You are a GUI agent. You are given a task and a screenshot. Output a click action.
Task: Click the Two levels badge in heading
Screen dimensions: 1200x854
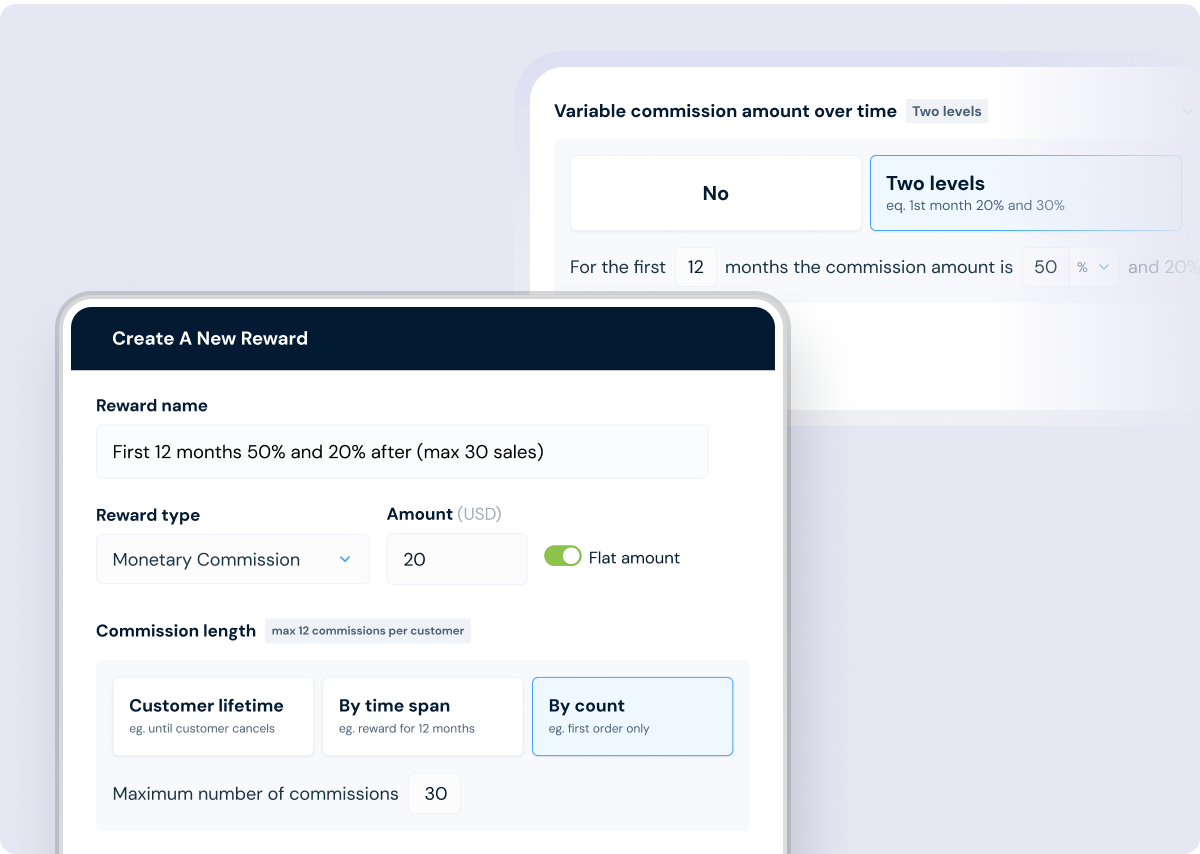[x=947, y=111]
